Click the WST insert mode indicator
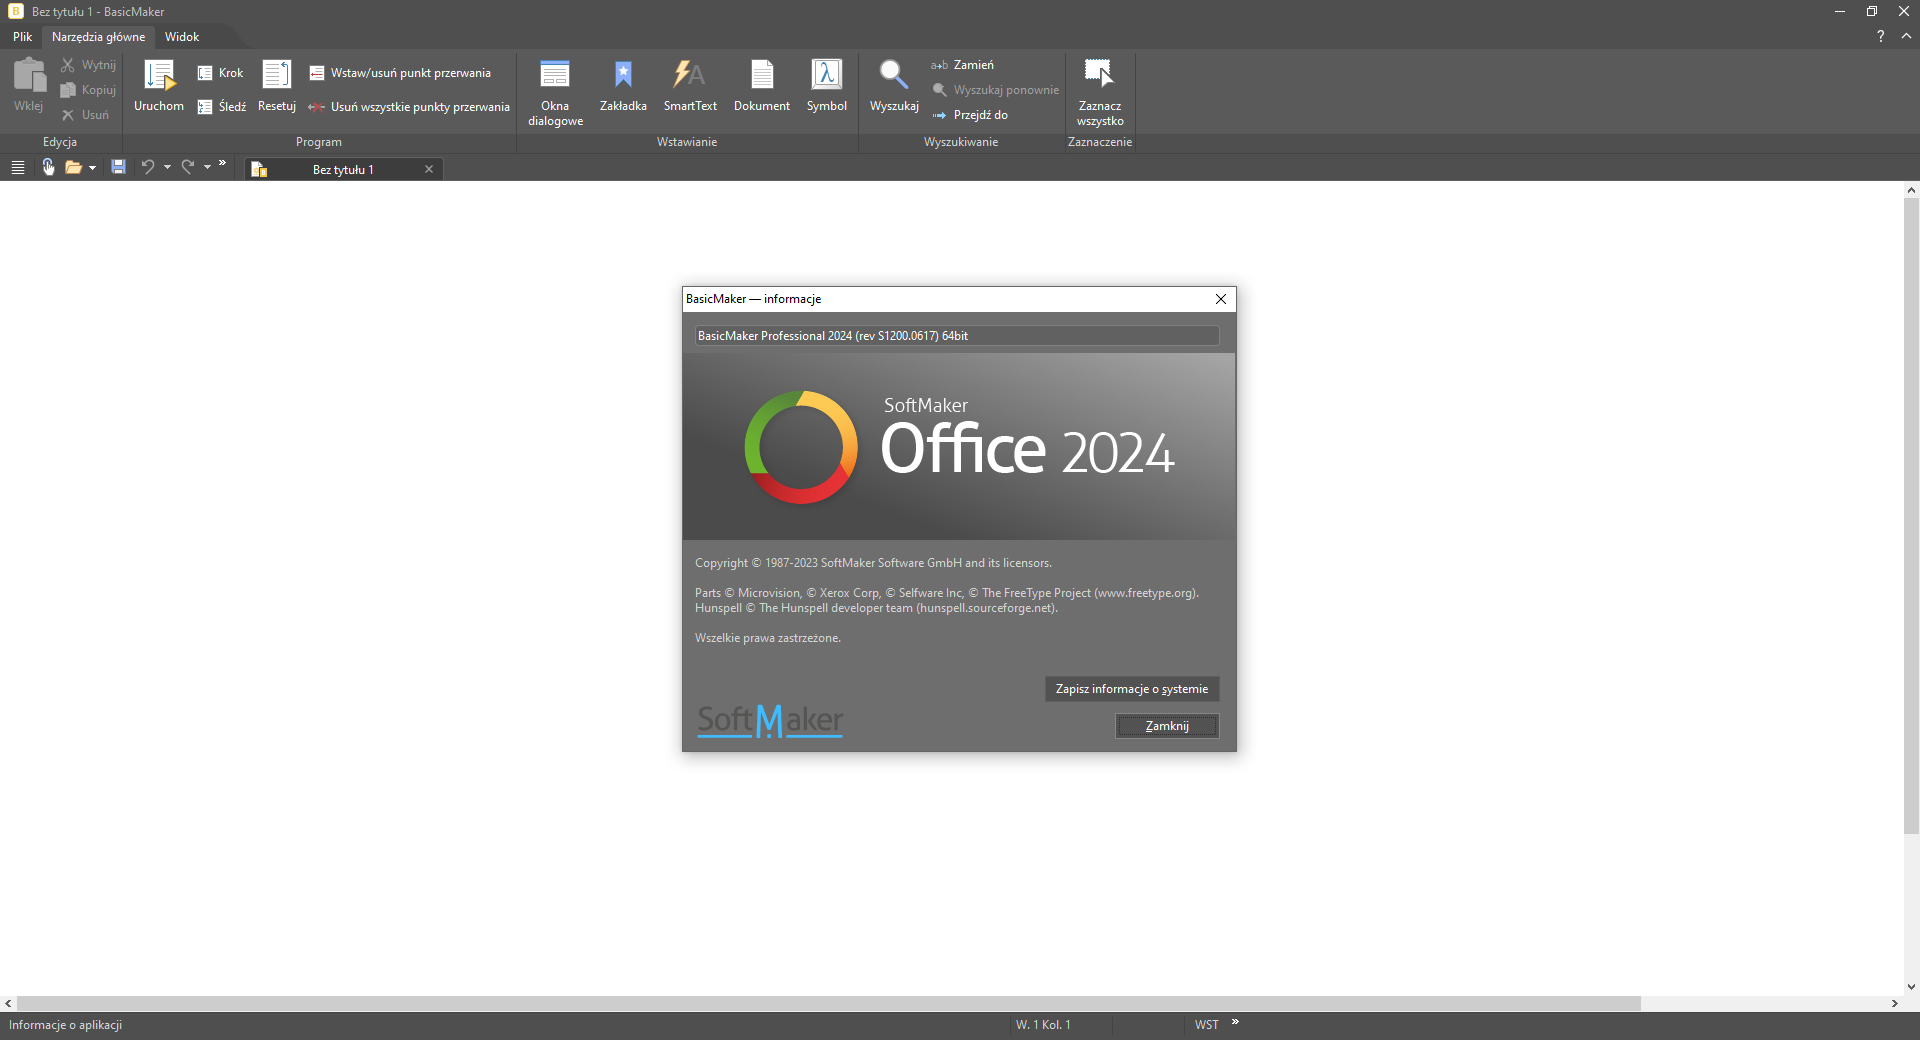 [x=1207, y=1025]
